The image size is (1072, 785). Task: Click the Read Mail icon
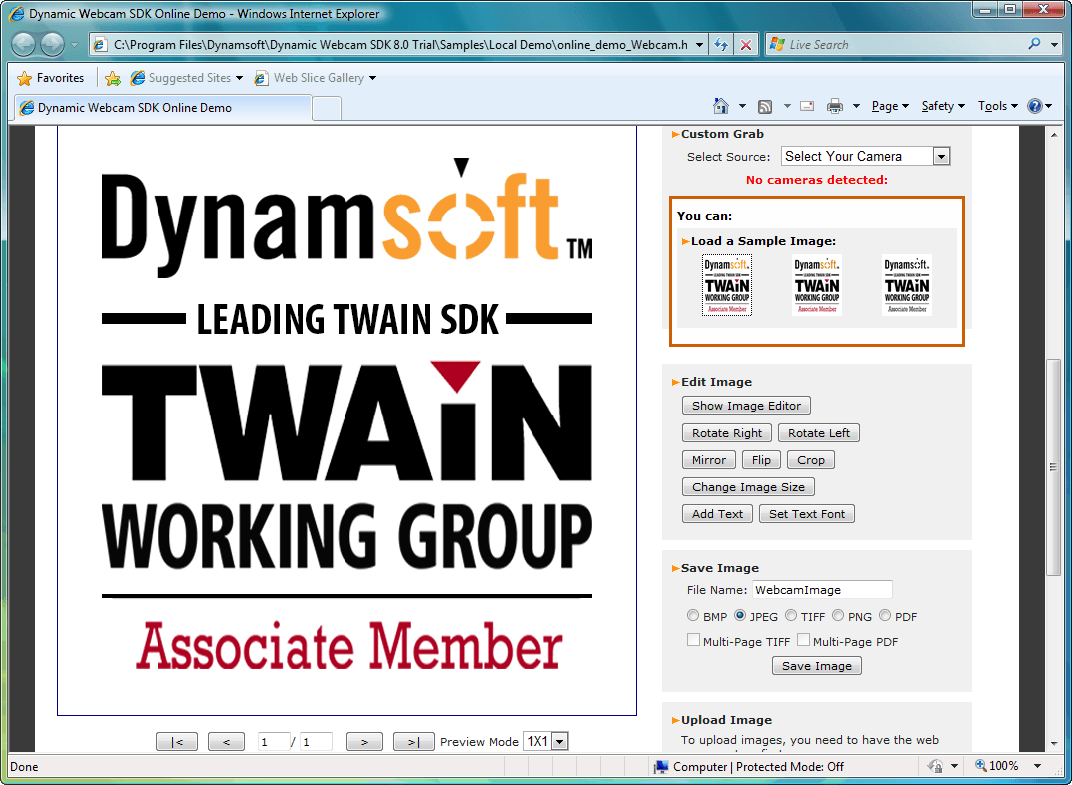click(807, 106)
